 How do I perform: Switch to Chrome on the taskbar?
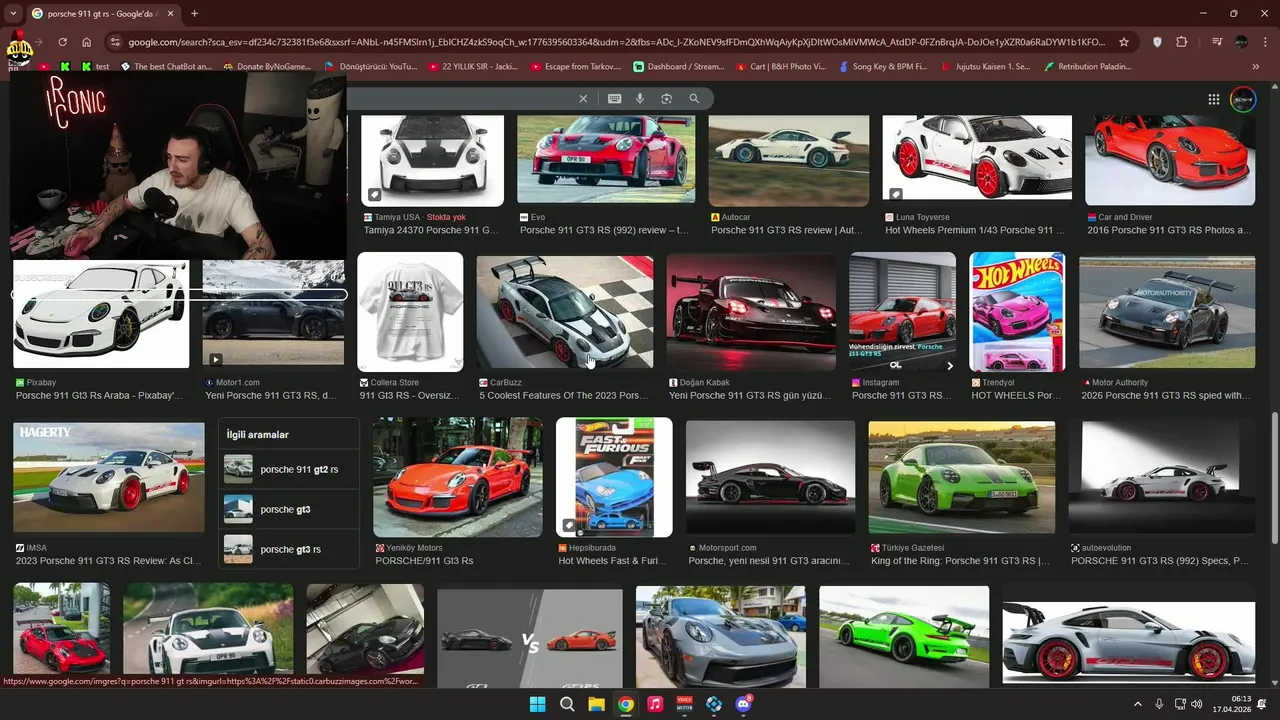[x=625, y=704]
